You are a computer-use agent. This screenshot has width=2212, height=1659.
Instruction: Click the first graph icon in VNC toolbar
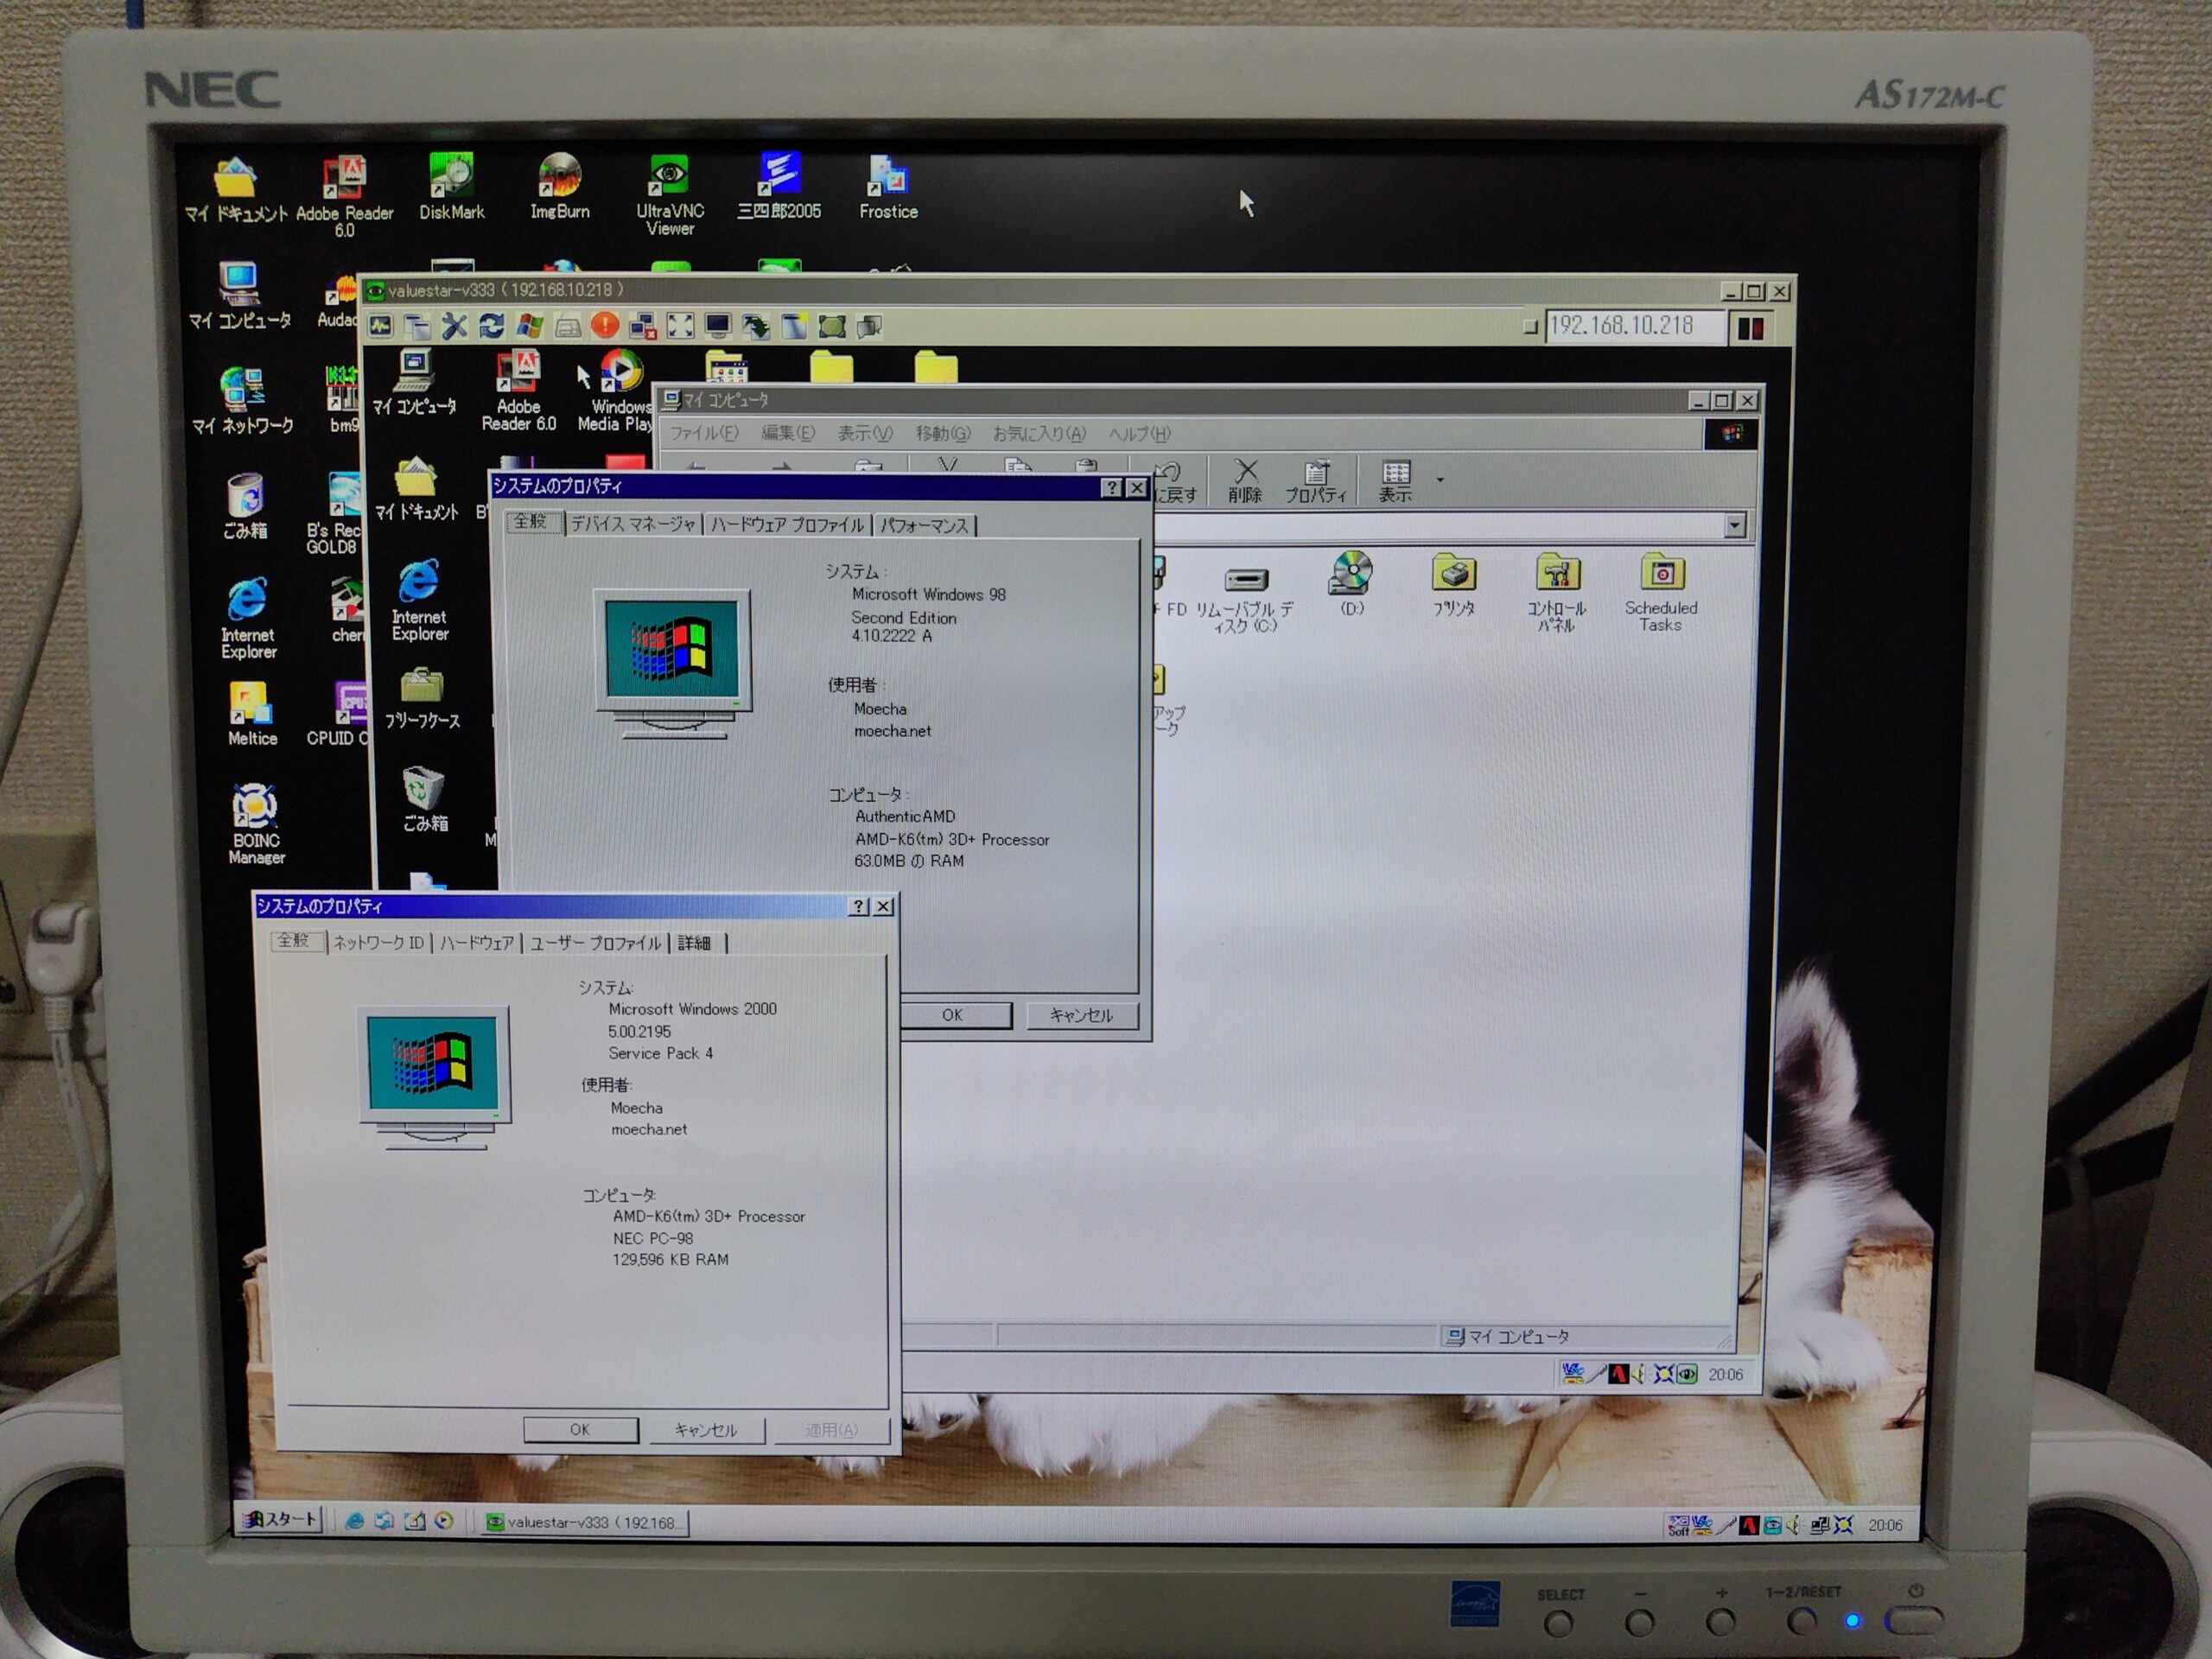[x=380, y=325]
